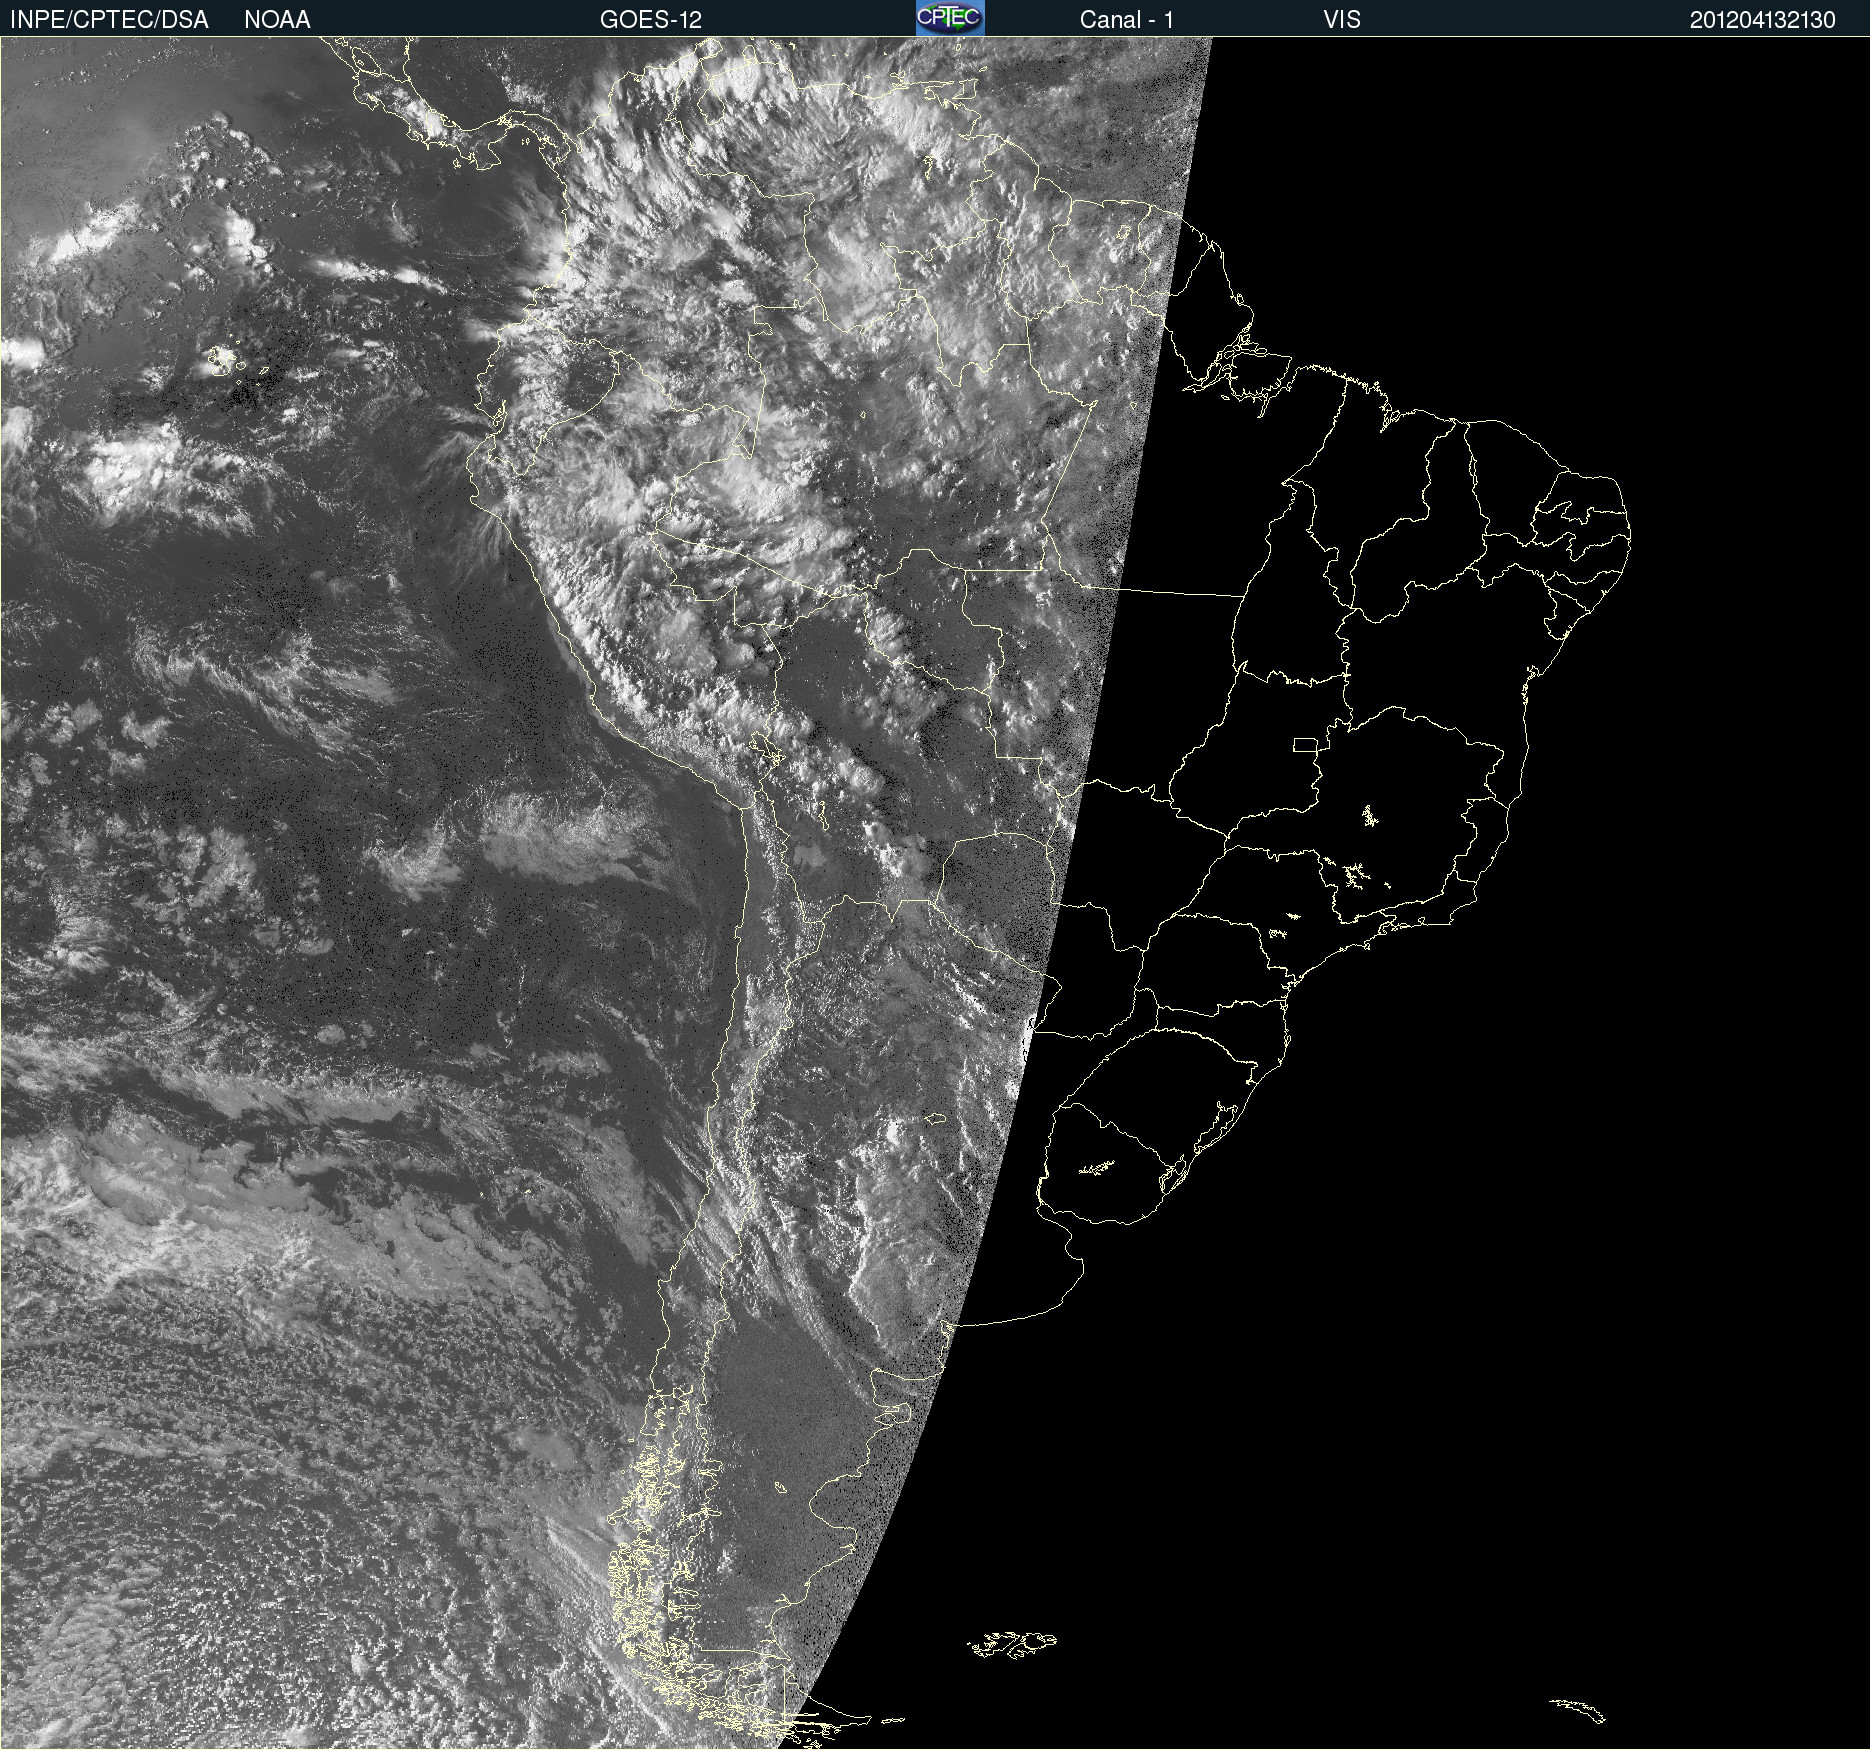The image size is (1870, 1750).
Task: Click the GOES-12 satellite label
Action: [x=651, y=20]
